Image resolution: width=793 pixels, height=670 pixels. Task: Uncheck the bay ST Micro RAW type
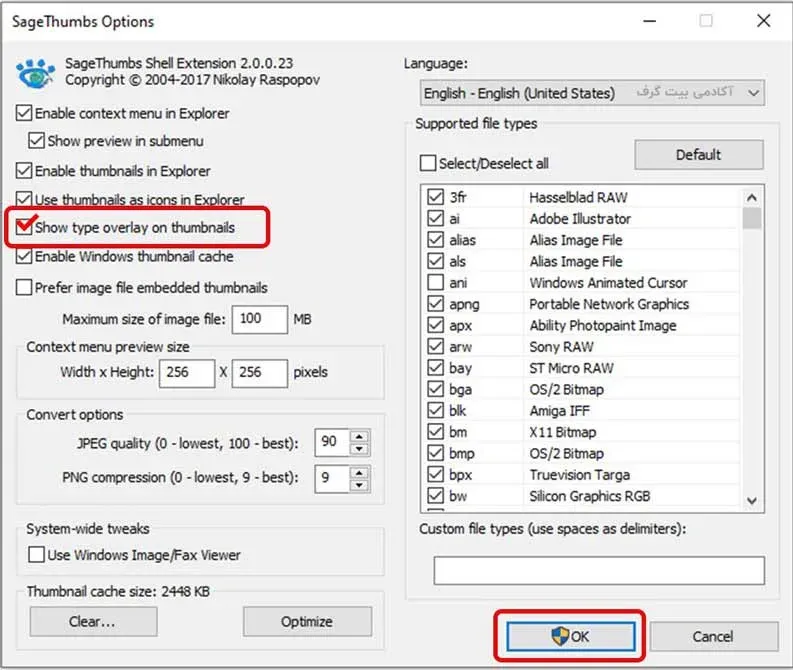tap(435, 368)
